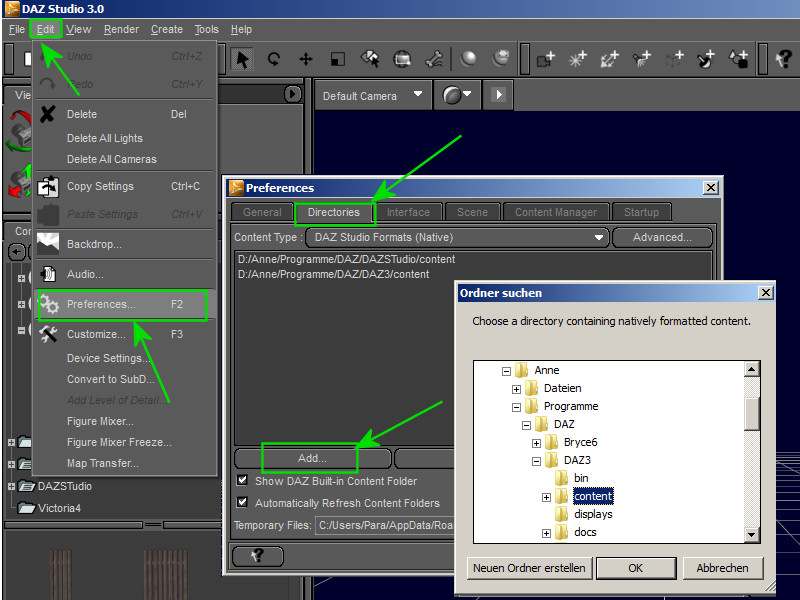Click Preferences dialog question-mark help button
Image resolution: width=800 pixels, height=600 pixels.
click(x=258, y=556)
